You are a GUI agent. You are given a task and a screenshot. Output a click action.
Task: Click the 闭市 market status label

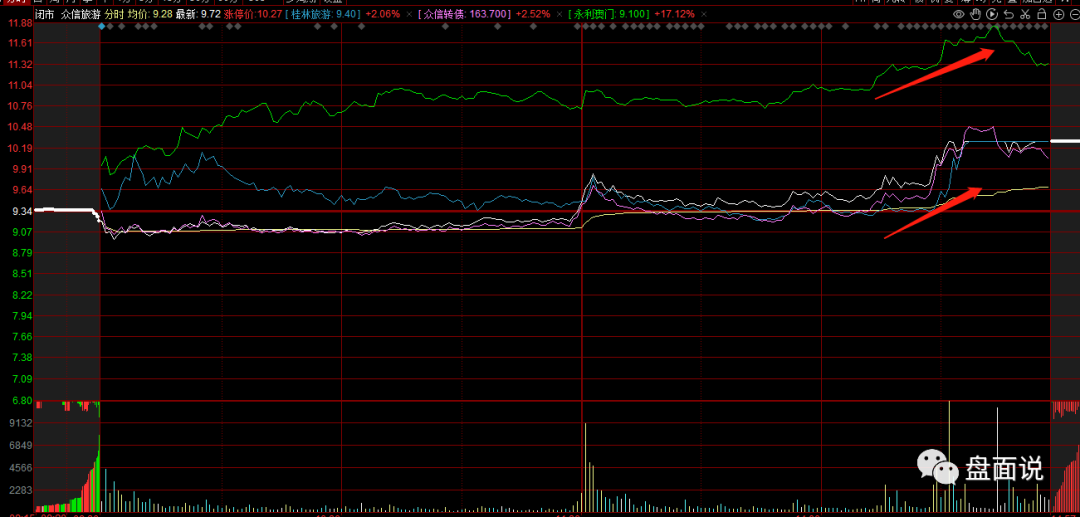coord(44,14)
